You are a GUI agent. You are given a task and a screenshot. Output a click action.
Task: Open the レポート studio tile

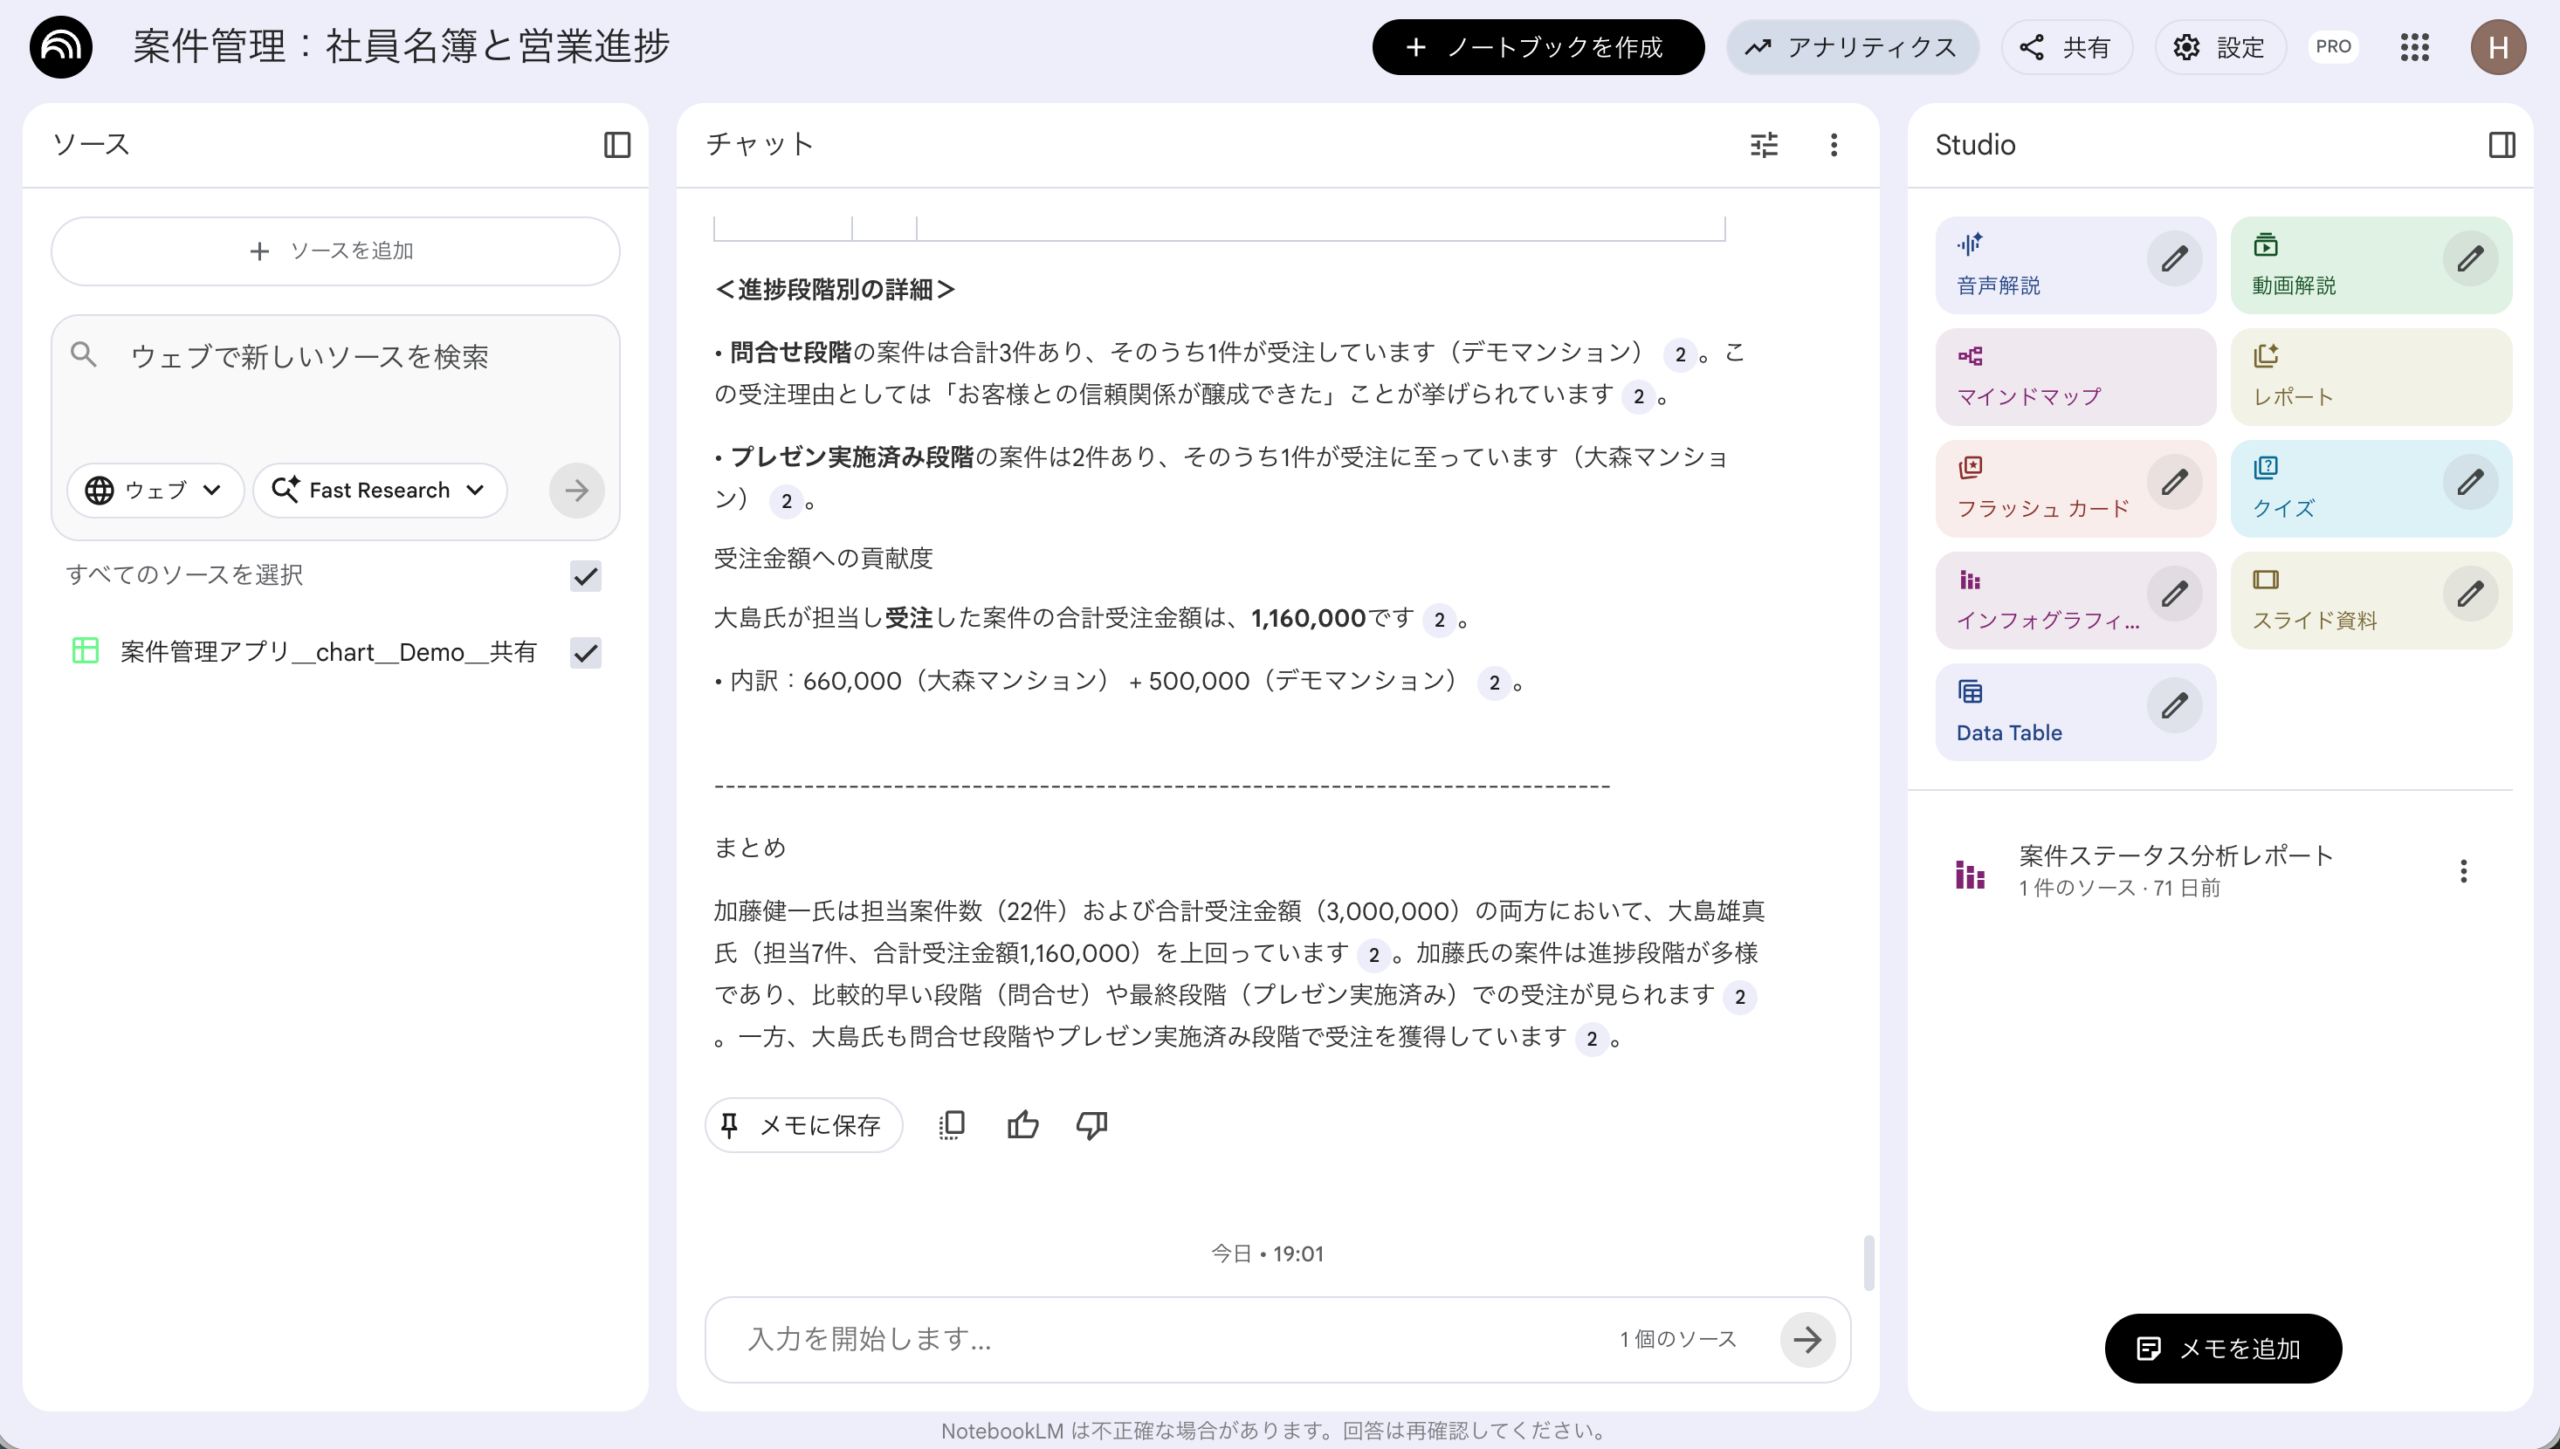[2370, 377]
